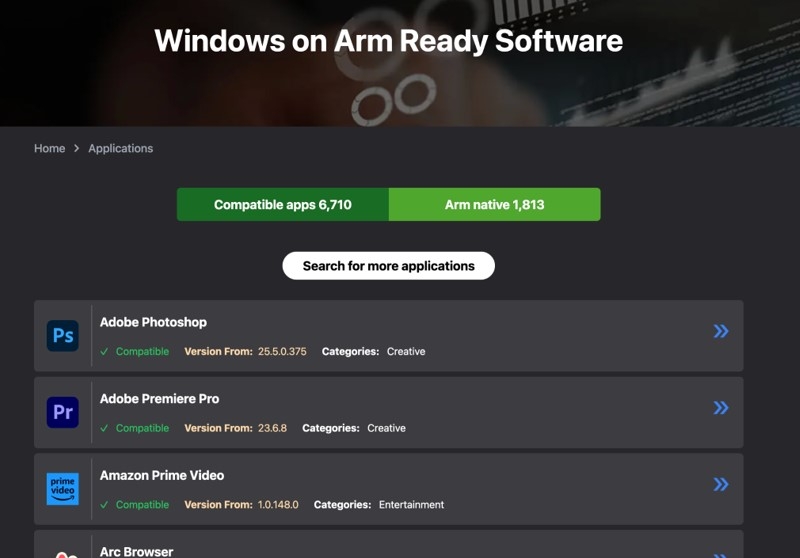Click Premiere Pro version 23.6.8 value
The height and width of the screenshot is (558, 800).
pos(272,428)
